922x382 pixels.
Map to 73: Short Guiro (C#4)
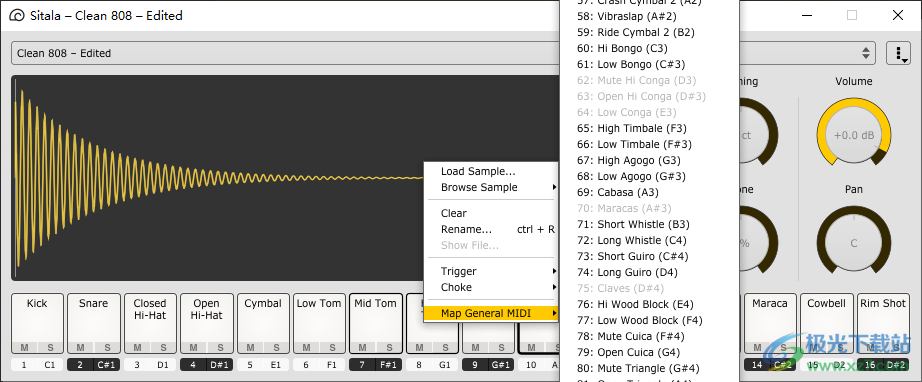point(649,256)
